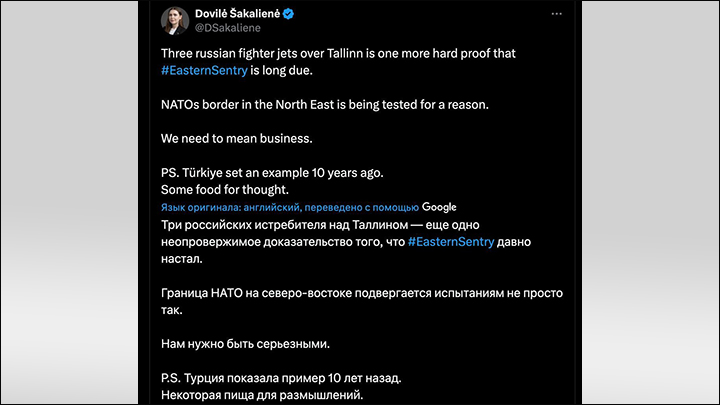Click the Google logo in translation note
The height and width of the screenshot is (405, 720).
click(439, 207)
